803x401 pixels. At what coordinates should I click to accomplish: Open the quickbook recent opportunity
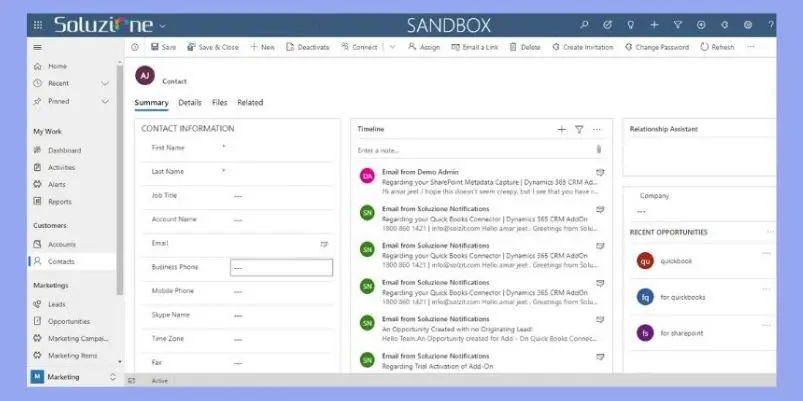coord(676,261)
